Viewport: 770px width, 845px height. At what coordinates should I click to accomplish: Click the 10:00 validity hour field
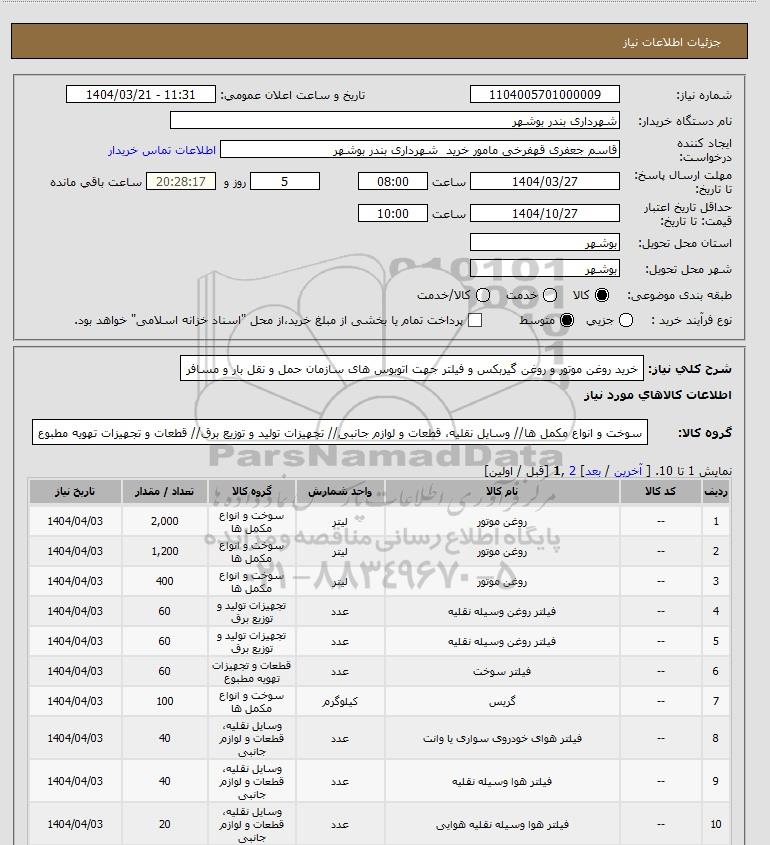[x=393, y=213]
